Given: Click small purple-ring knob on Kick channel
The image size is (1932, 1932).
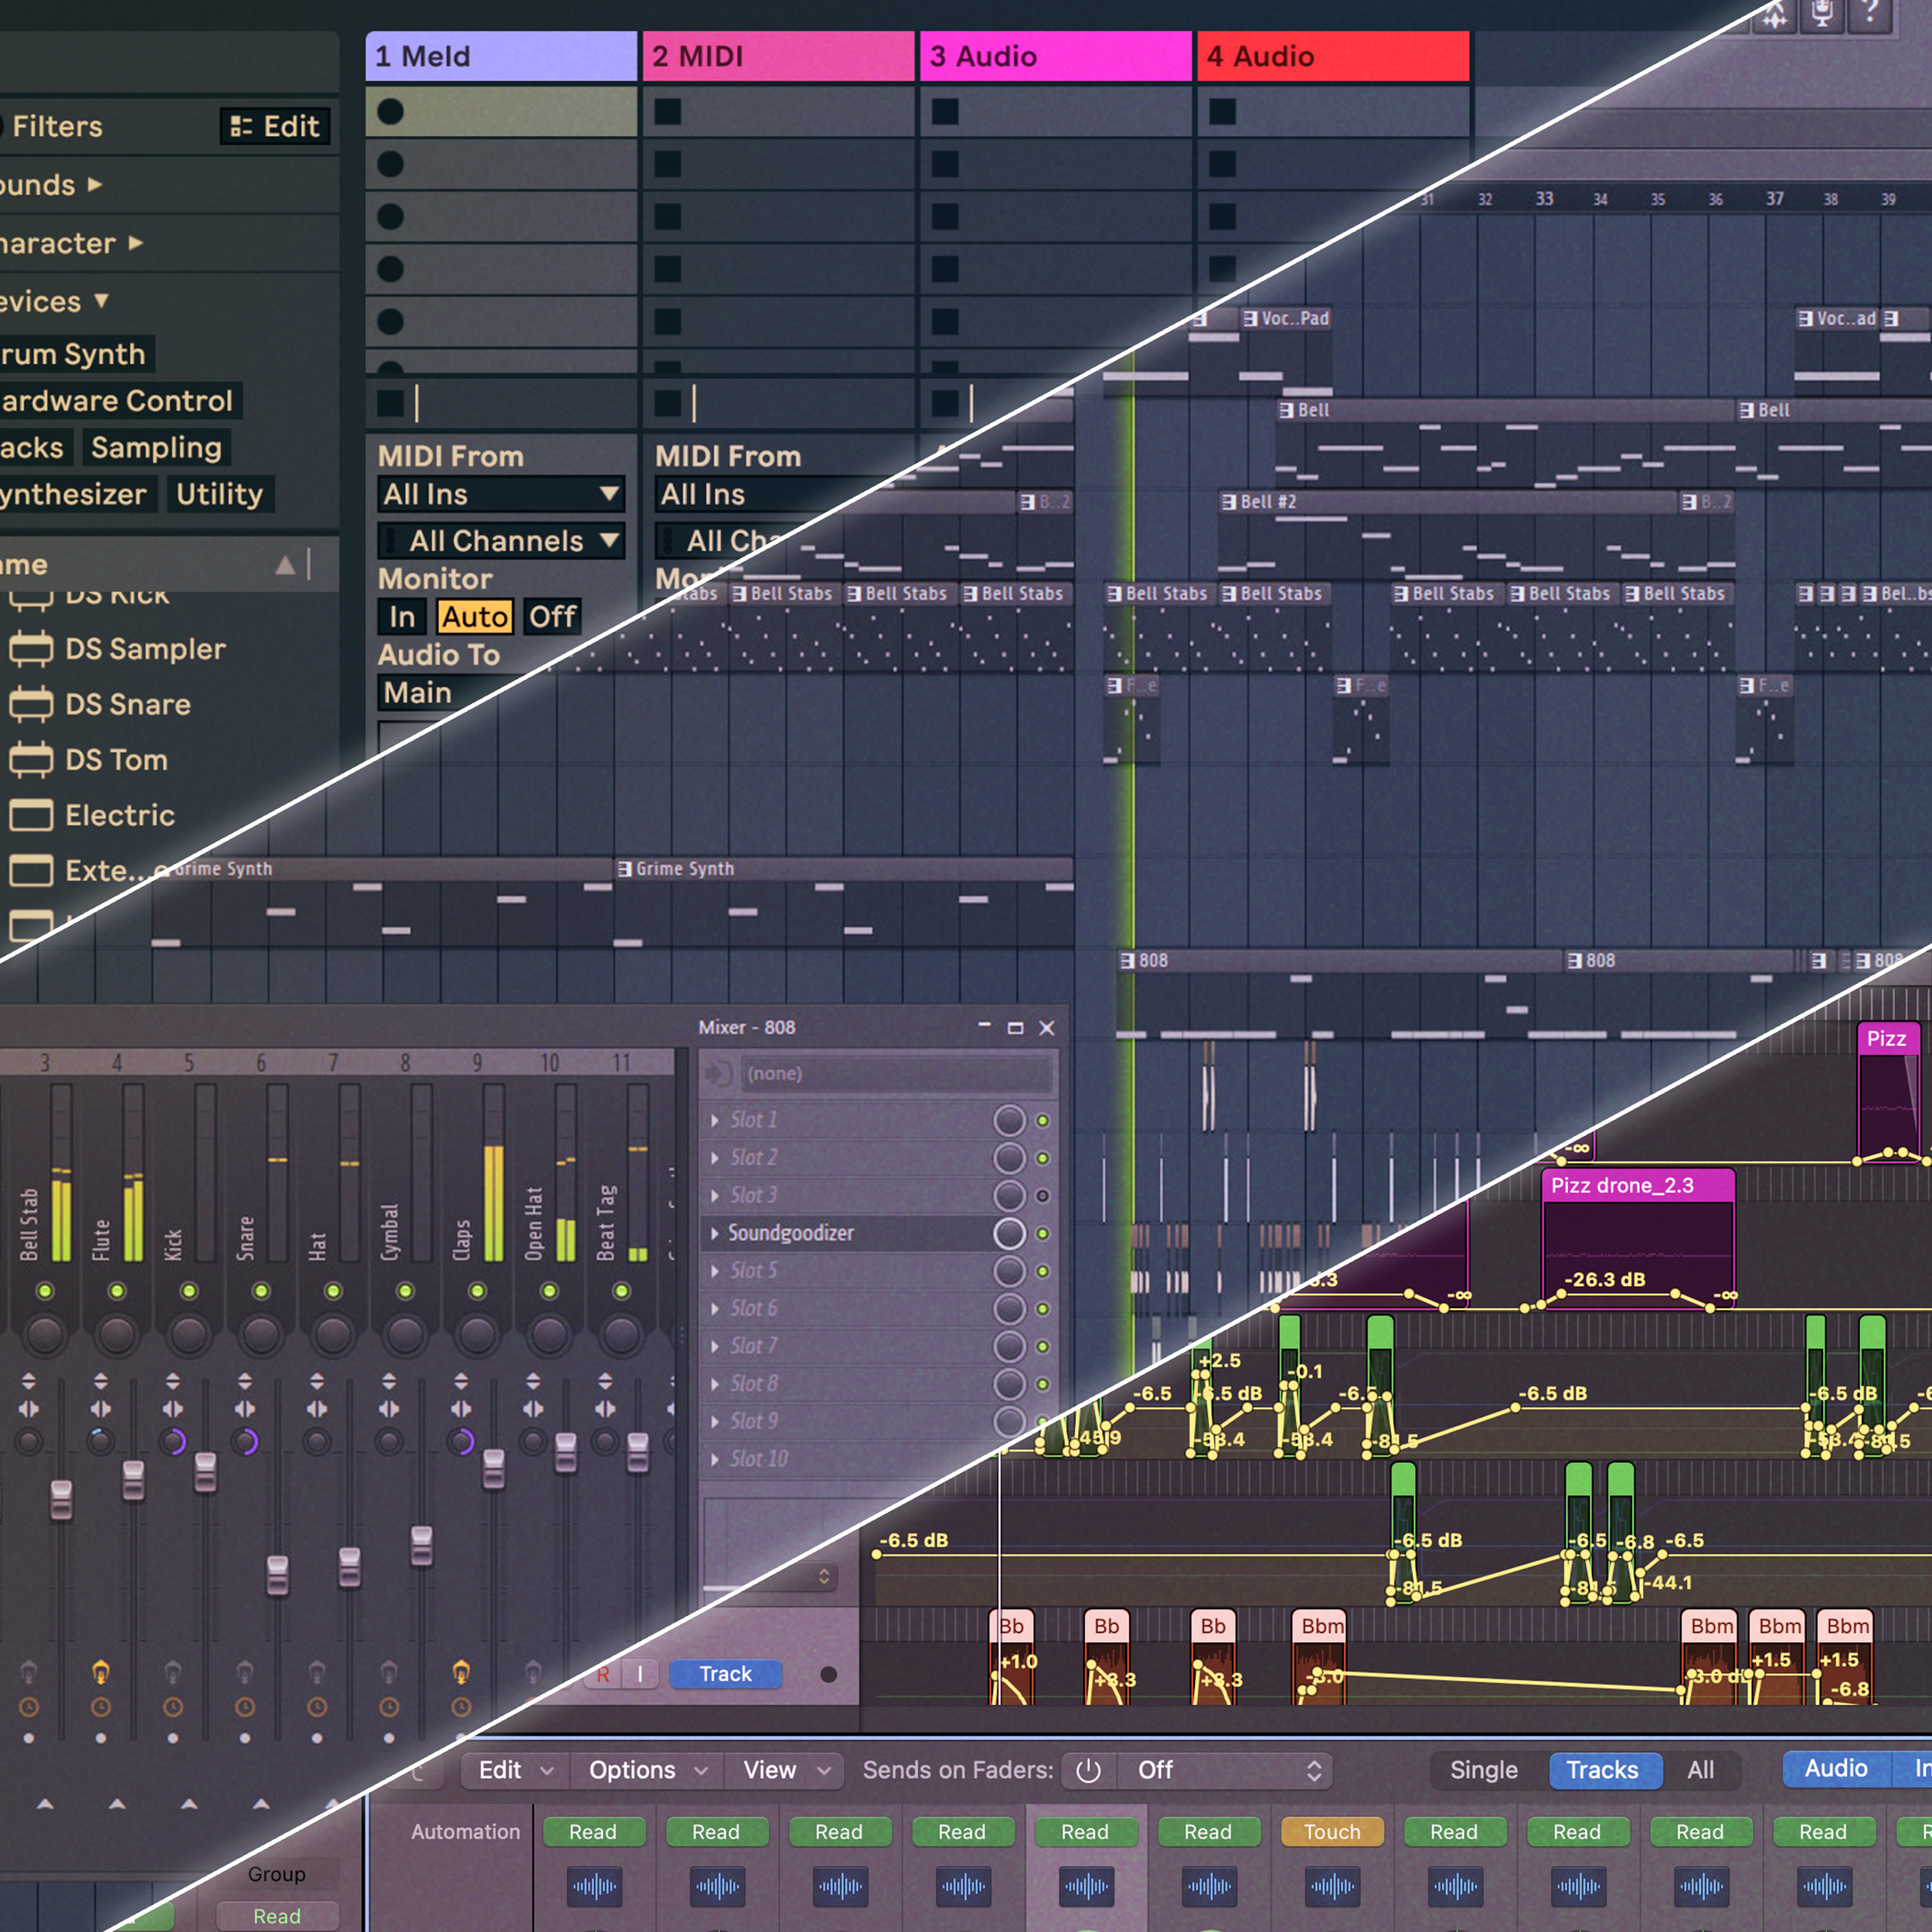Looking at the screenshot, I should pyautogui.click(x=173, y=1441).
